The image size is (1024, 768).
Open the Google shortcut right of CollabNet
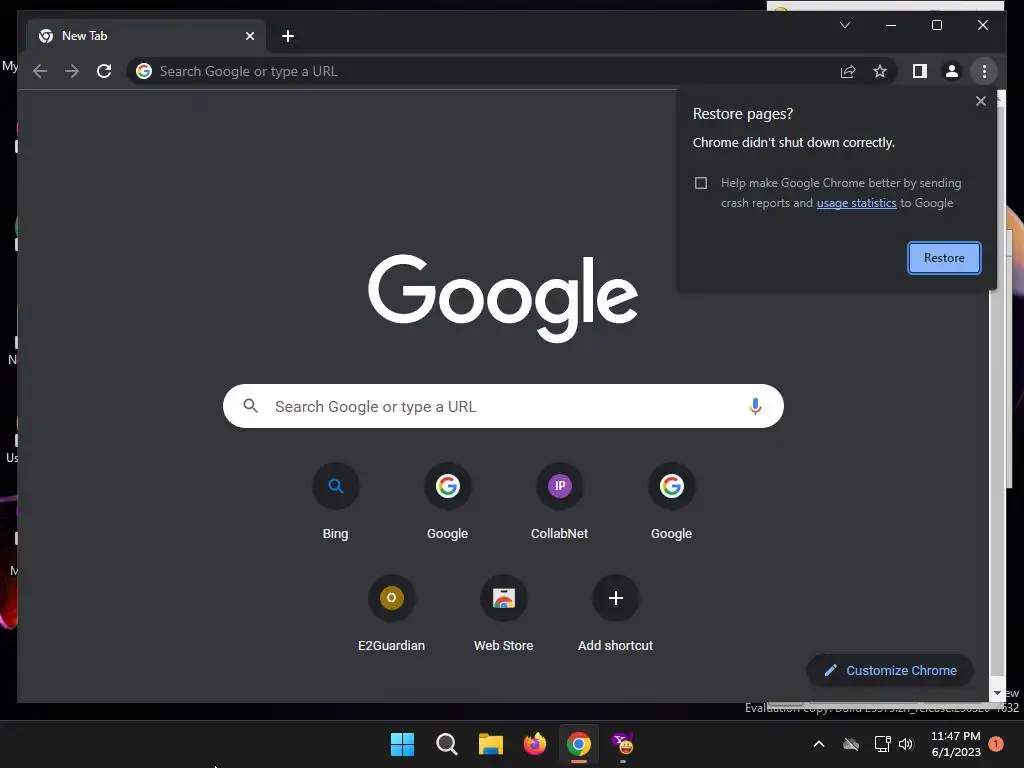(x=671, y=501)
